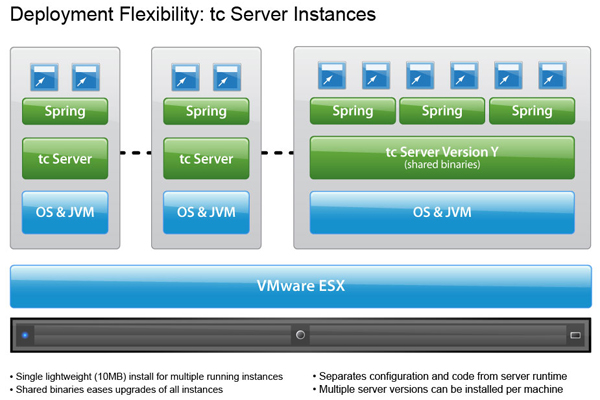Click the VMware ESX layer bar
This screenshot has height=400, width=600.
click(x=301, y=286)
